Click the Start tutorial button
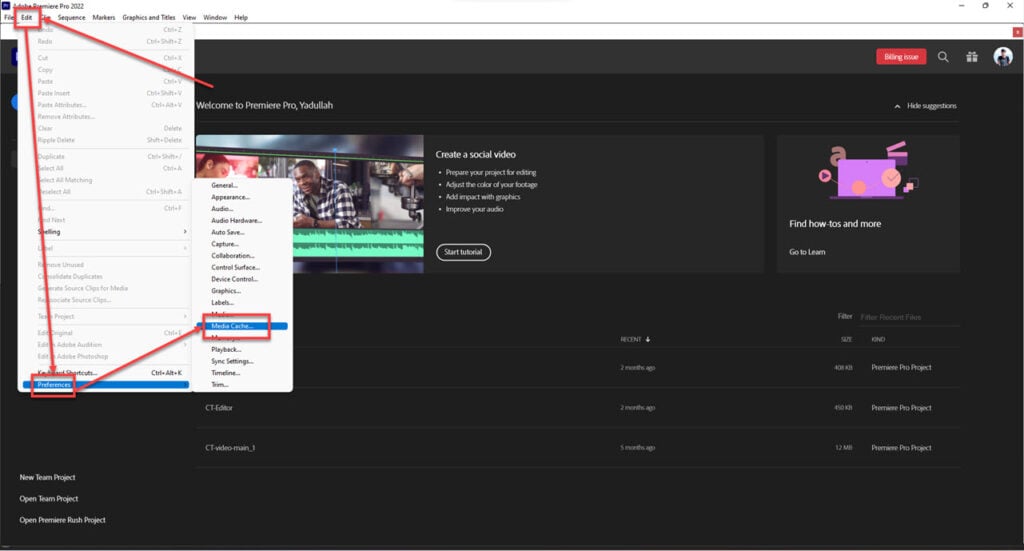1024x551 pixels. point(463,252)
